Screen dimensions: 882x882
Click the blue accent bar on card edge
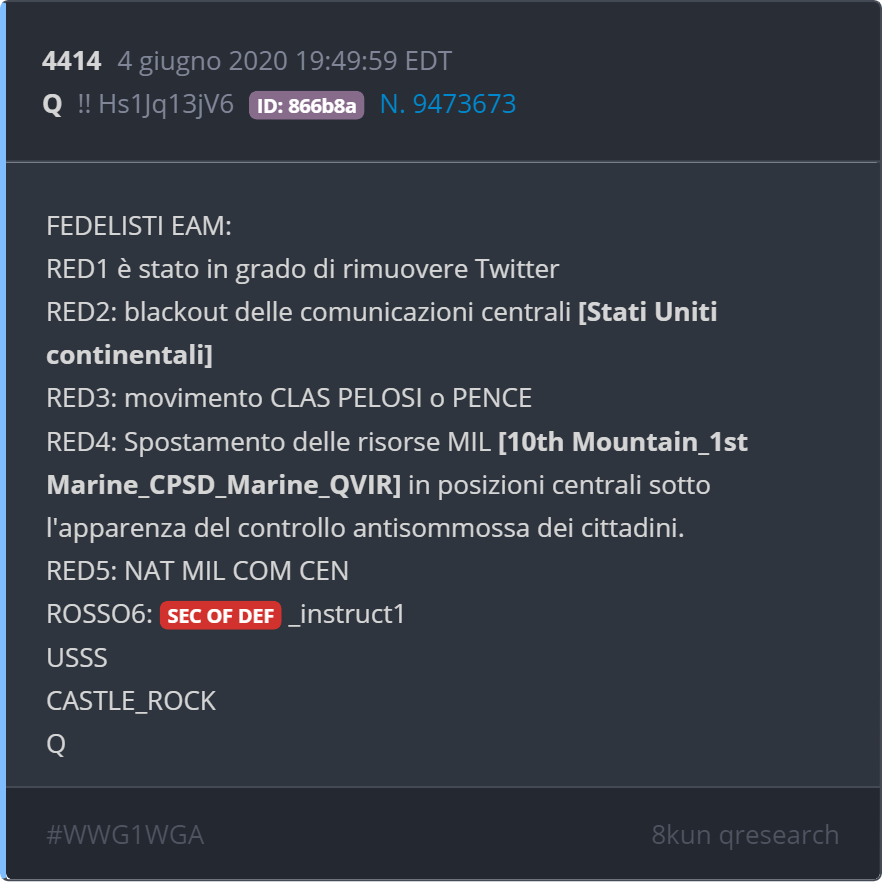click(3, 441)
